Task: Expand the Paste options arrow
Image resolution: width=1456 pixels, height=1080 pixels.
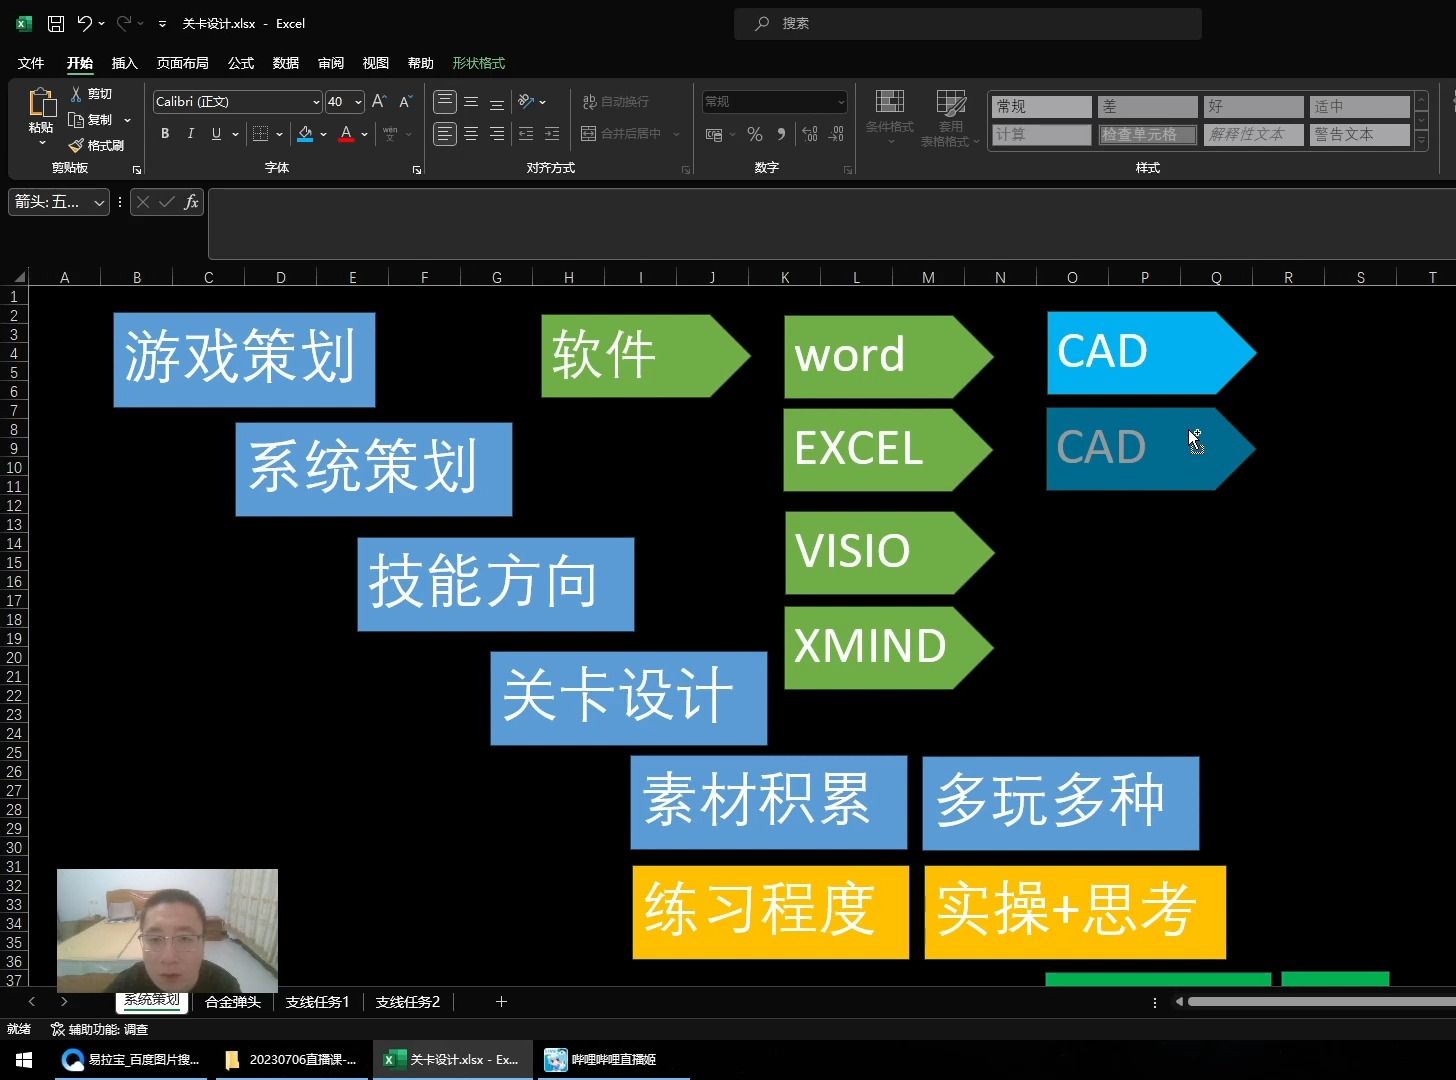Action: pyautogui.click(x=42, y=144)
